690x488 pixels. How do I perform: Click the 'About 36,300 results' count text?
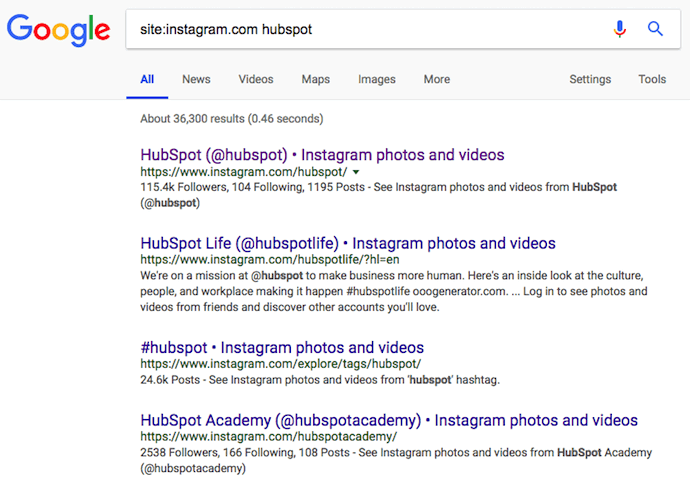(231, 119)
